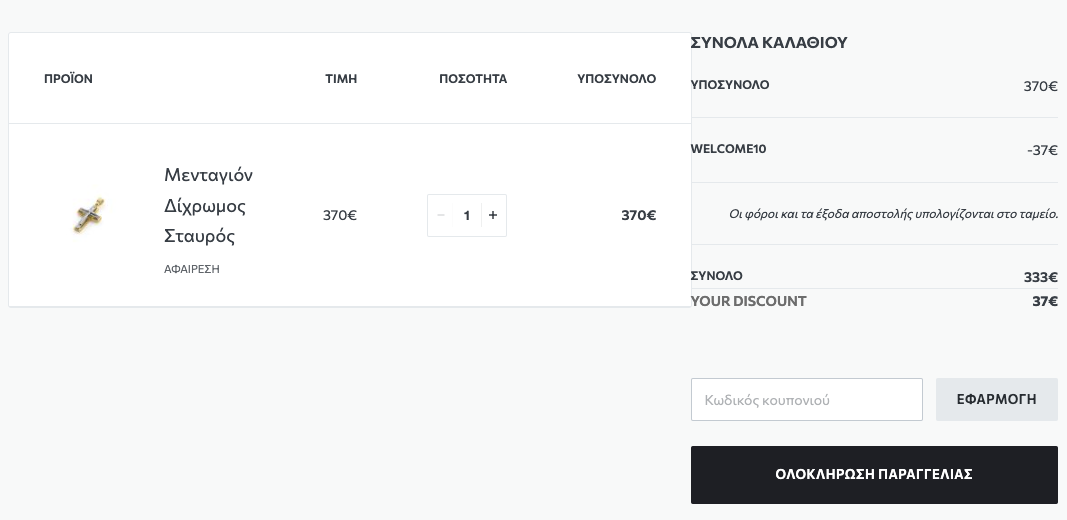1067x520 pixels.
Task: Click the ΣΥΝΟΛΑ ΚΑΛΑΘΙΟΥ heading
Action: coord(769,42)
